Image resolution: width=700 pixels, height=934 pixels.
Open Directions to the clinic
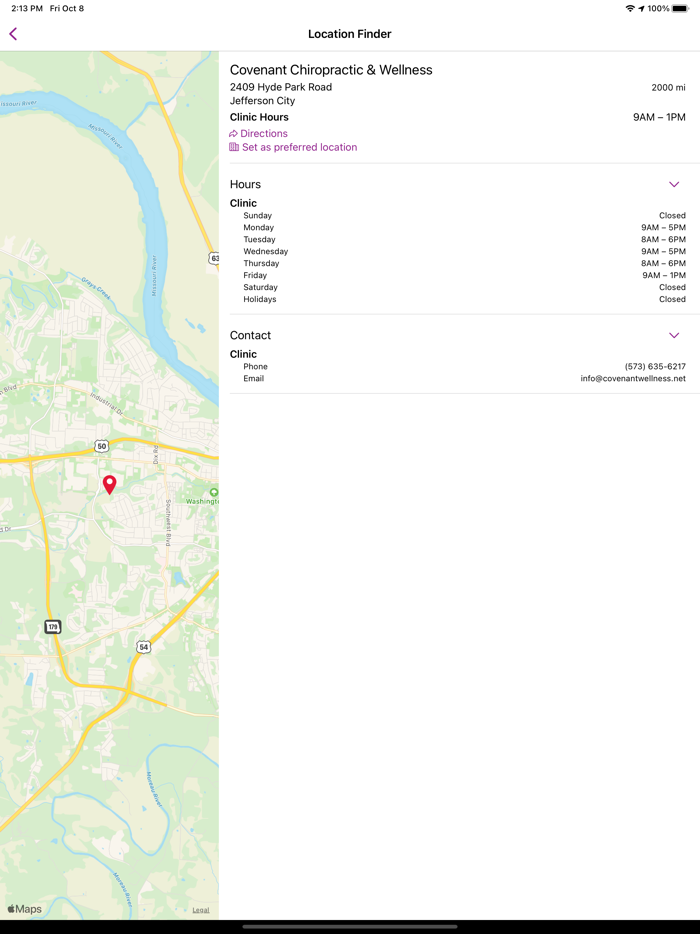click(x=259, y=133)
